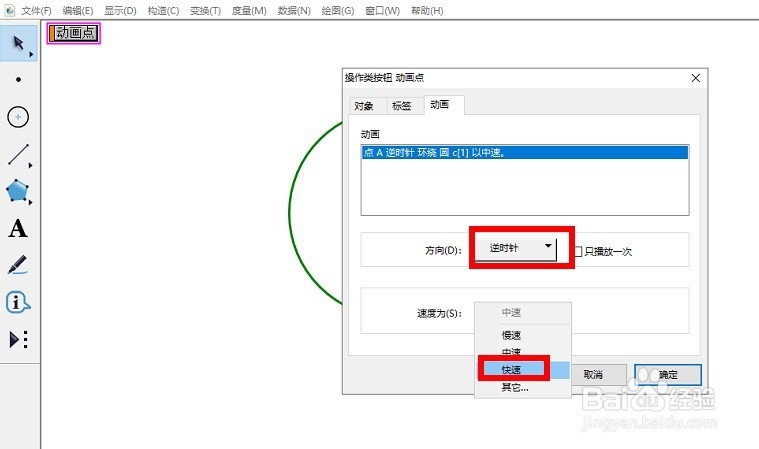Switch to the 标签 tab
759x449 pixels.
(401, 105)
